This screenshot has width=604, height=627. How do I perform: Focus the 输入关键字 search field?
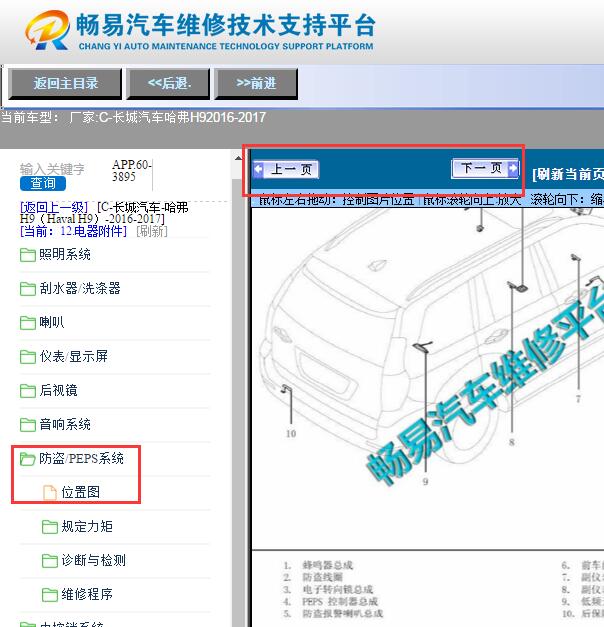click(52, 169)
